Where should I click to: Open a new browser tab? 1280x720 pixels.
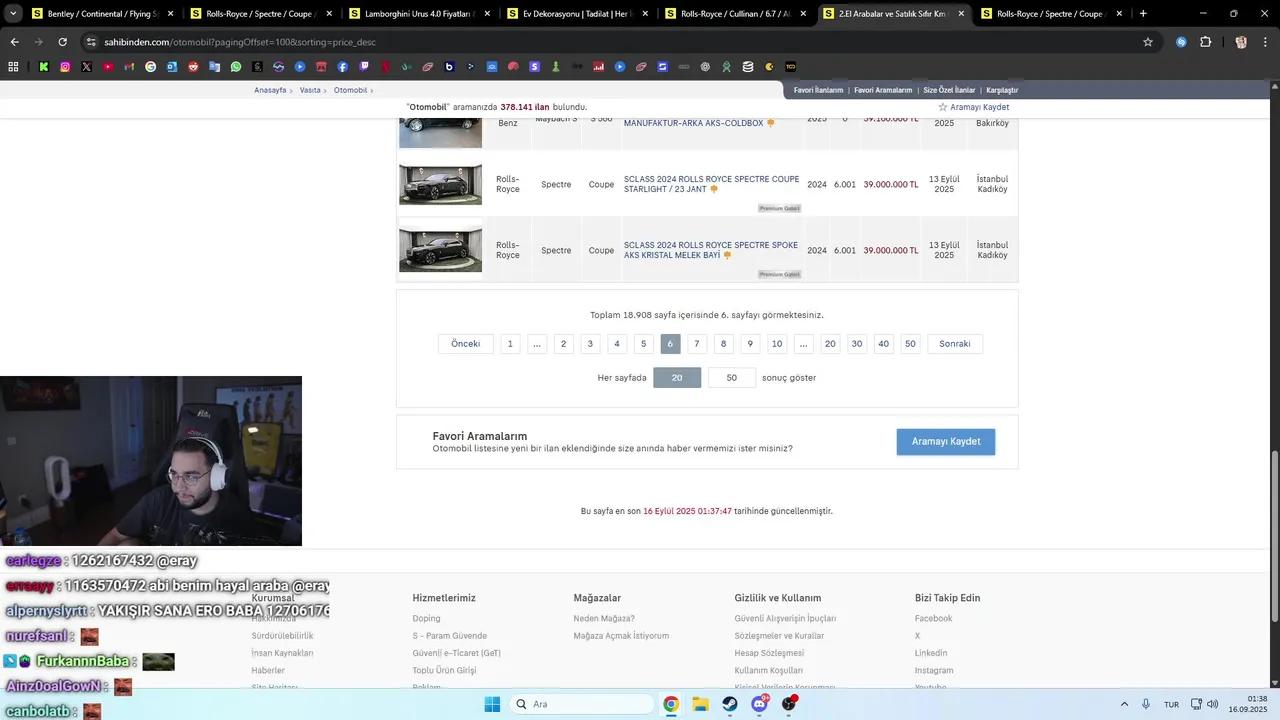[x=1143, y=14]
